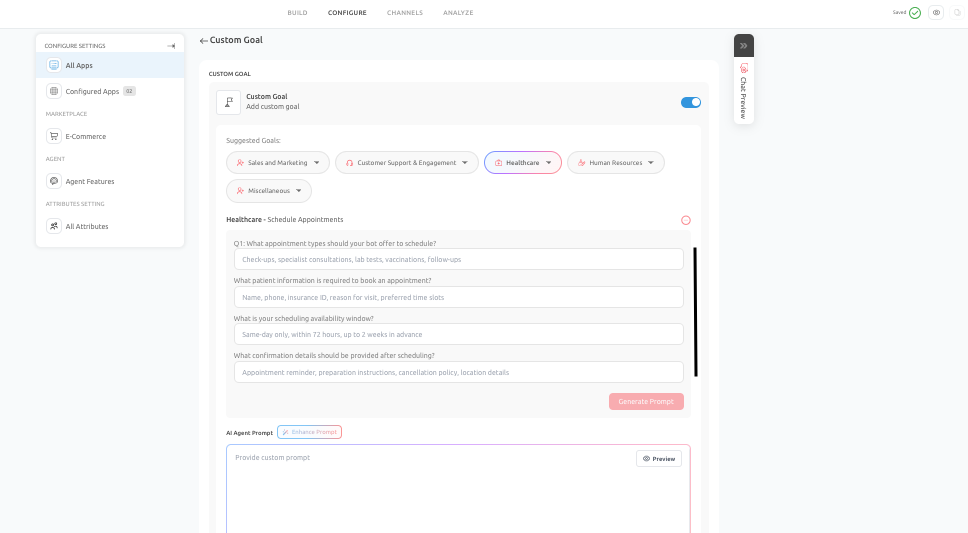Switch to the Build tab

(x=297, y=12)
